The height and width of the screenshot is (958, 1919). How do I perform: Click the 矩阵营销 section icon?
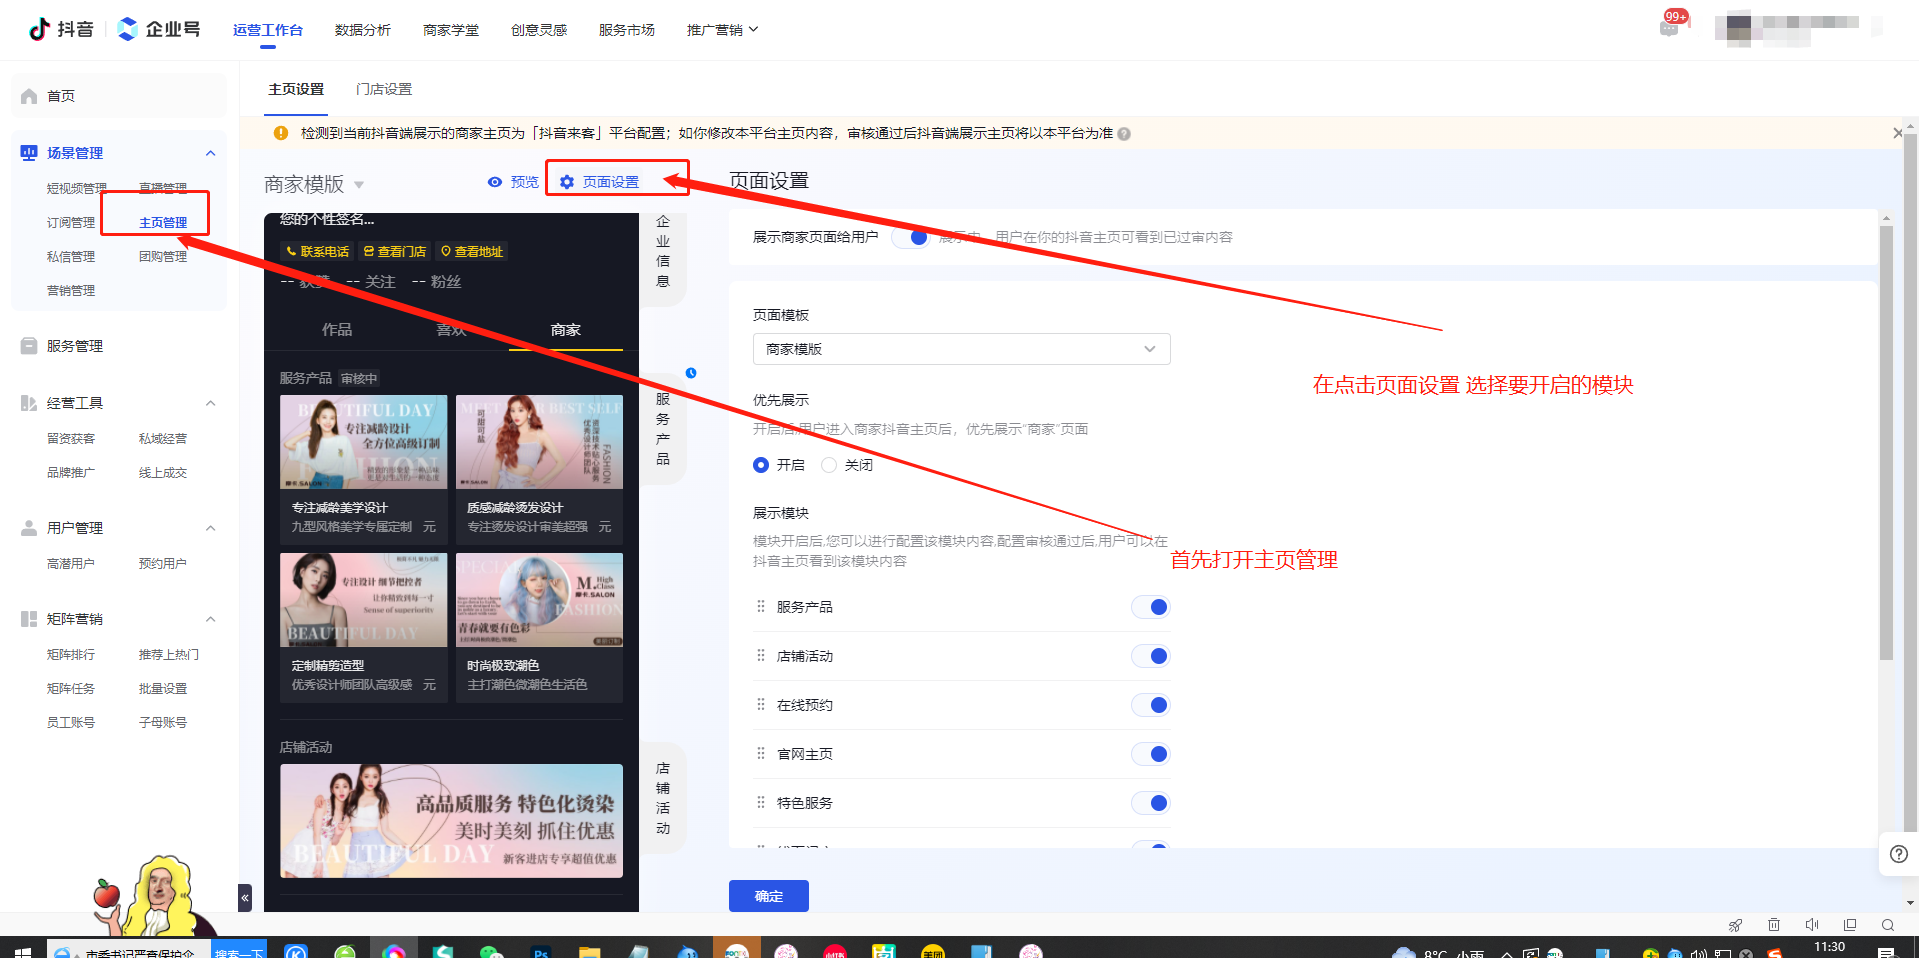click(29, 619)
